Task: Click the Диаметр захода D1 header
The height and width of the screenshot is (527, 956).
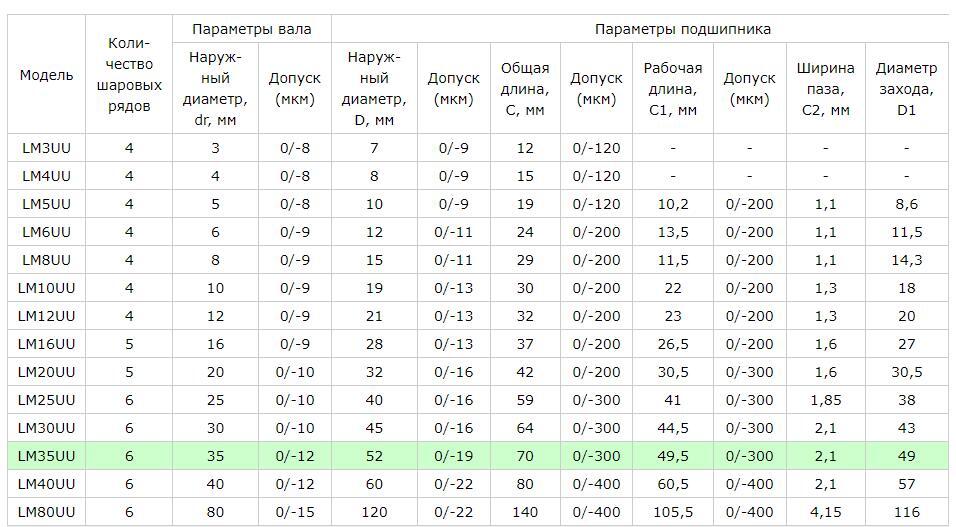Action: click(x=906, y=89)
